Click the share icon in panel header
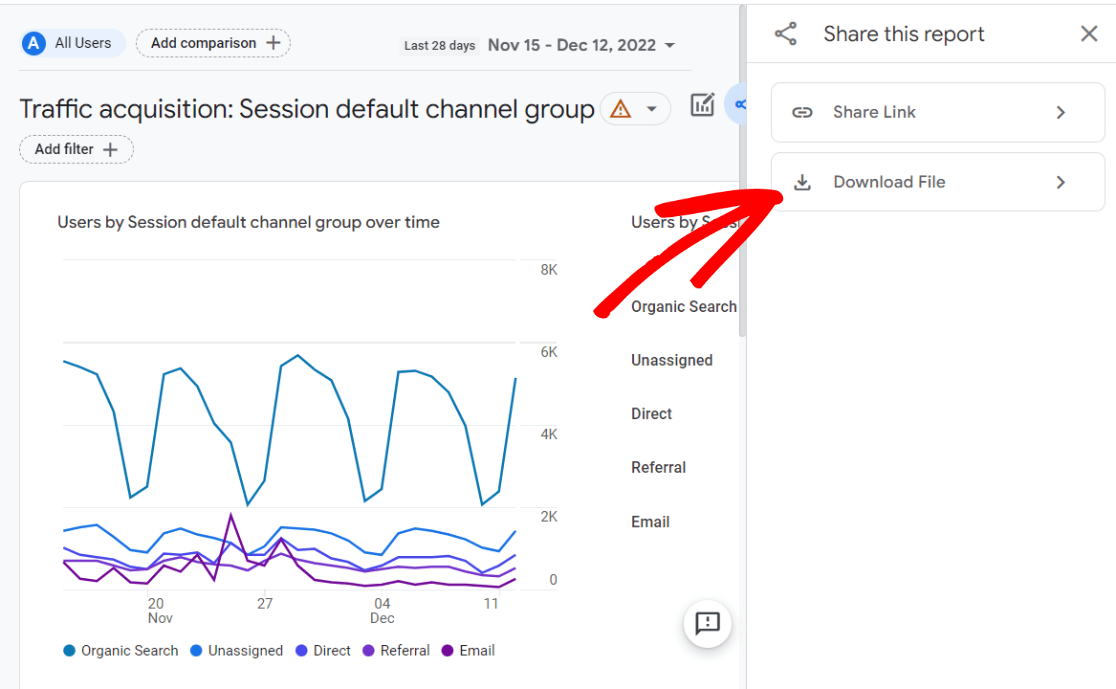1116x689 pixels. pyautogui.click(x=786, y=34)
